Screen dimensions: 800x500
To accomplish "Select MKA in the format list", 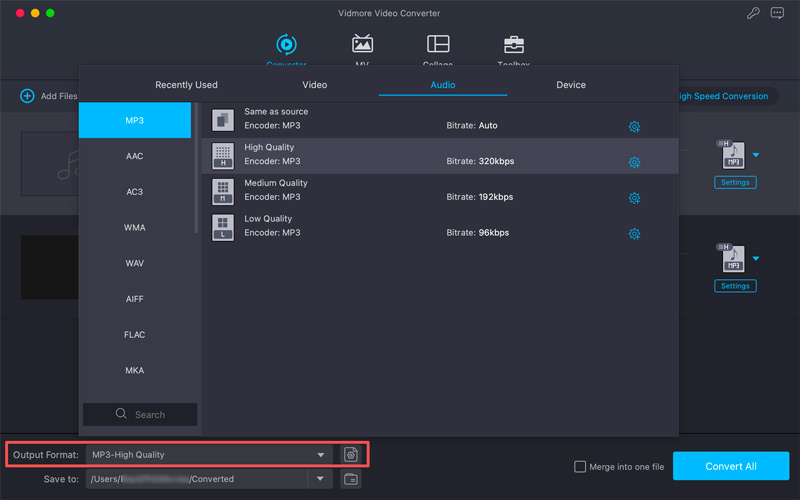I will pyautogui.click(x=135, y=370).
